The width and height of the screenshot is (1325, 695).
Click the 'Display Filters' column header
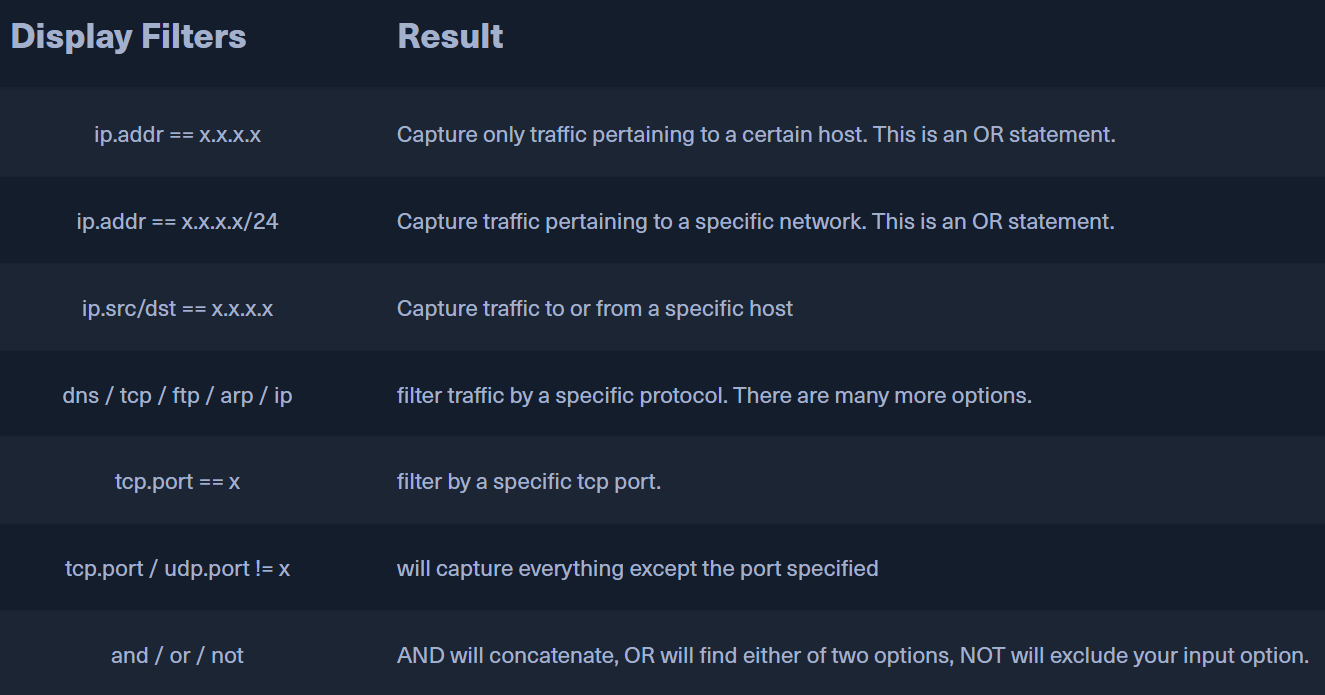128,37
